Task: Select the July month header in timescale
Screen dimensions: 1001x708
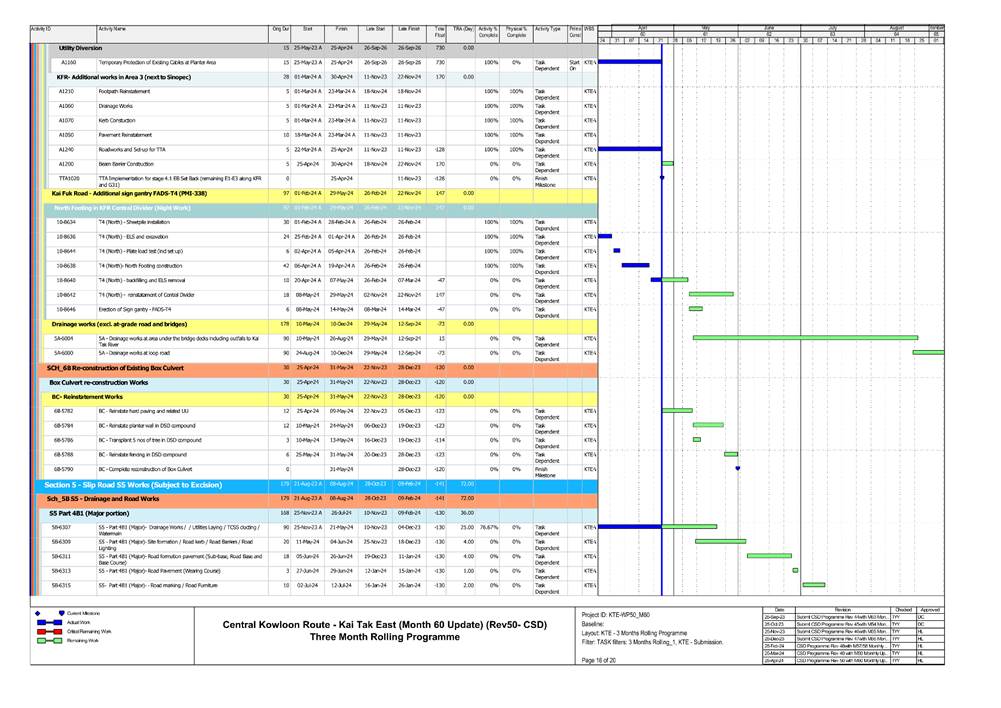Action: click(x=832, y=28)
